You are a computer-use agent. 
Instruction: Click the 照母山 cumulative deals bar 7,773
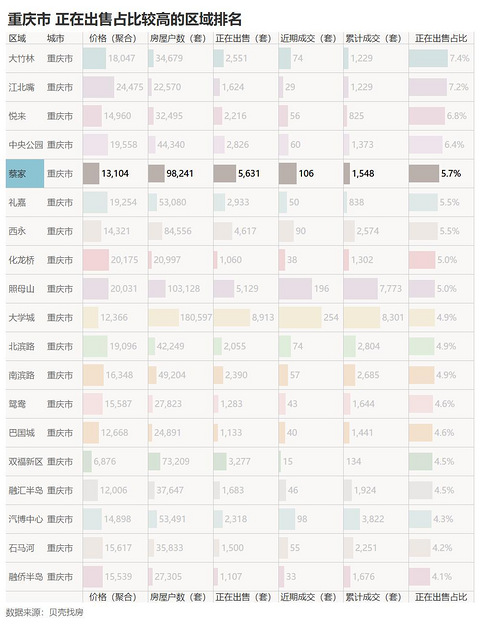[361, 289]
